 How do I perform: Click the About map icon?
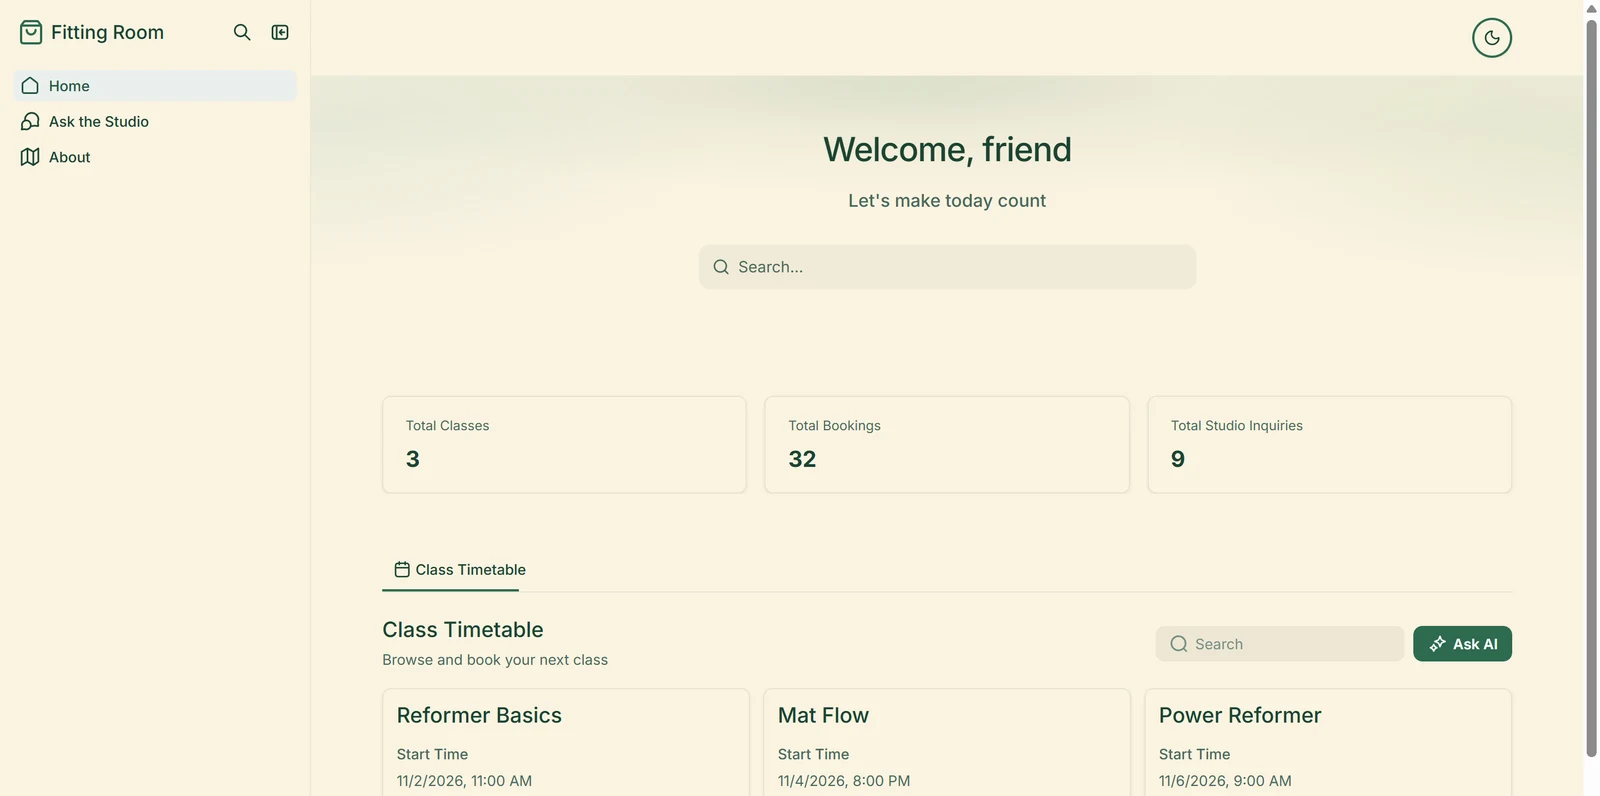[30, 157]
